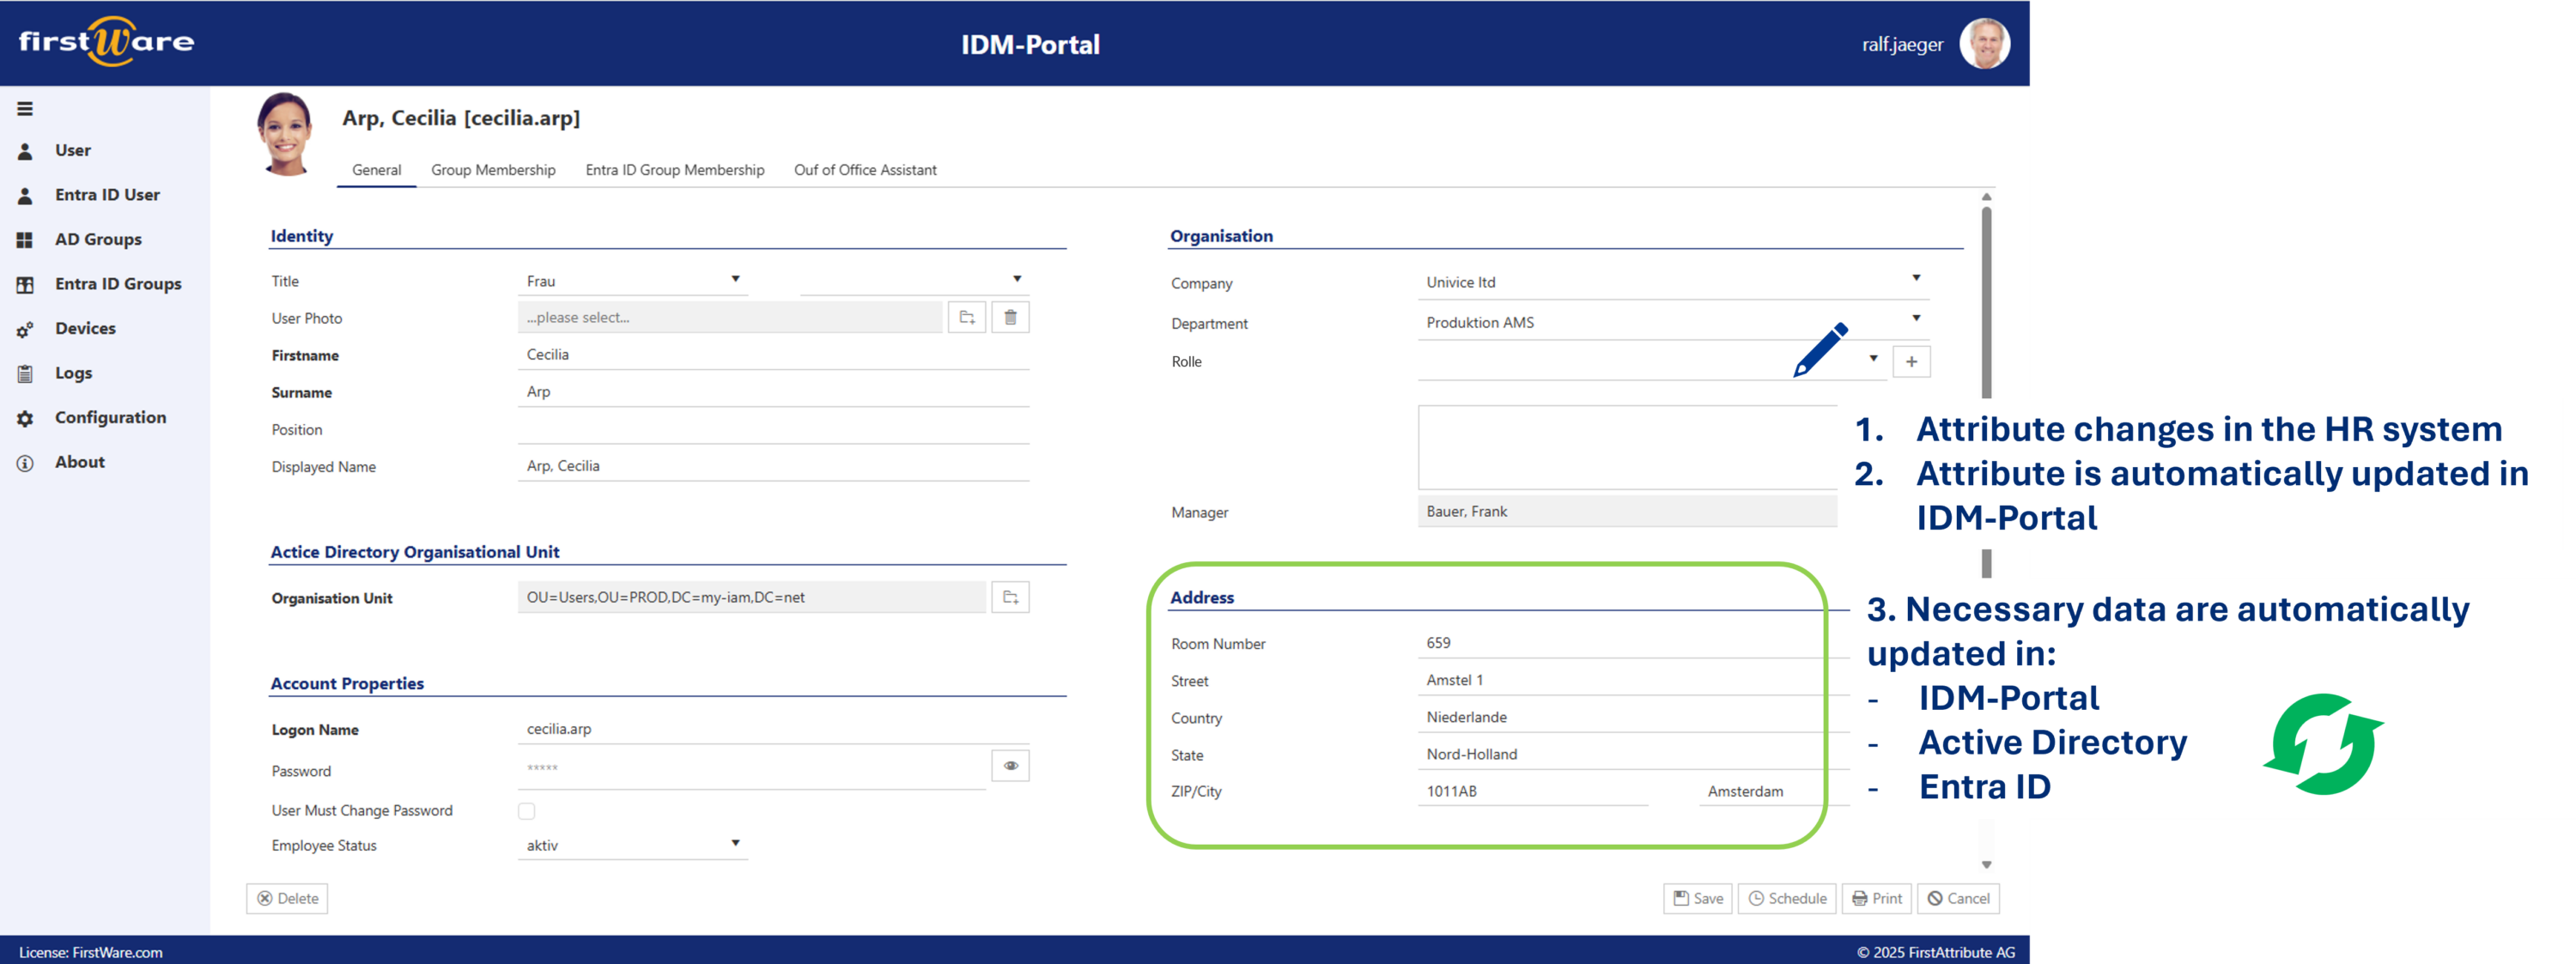Open Entra ID Group Membership tab
Image resolution: width=2576 pixels, height=964 pixels.
[x=675, y=170]
